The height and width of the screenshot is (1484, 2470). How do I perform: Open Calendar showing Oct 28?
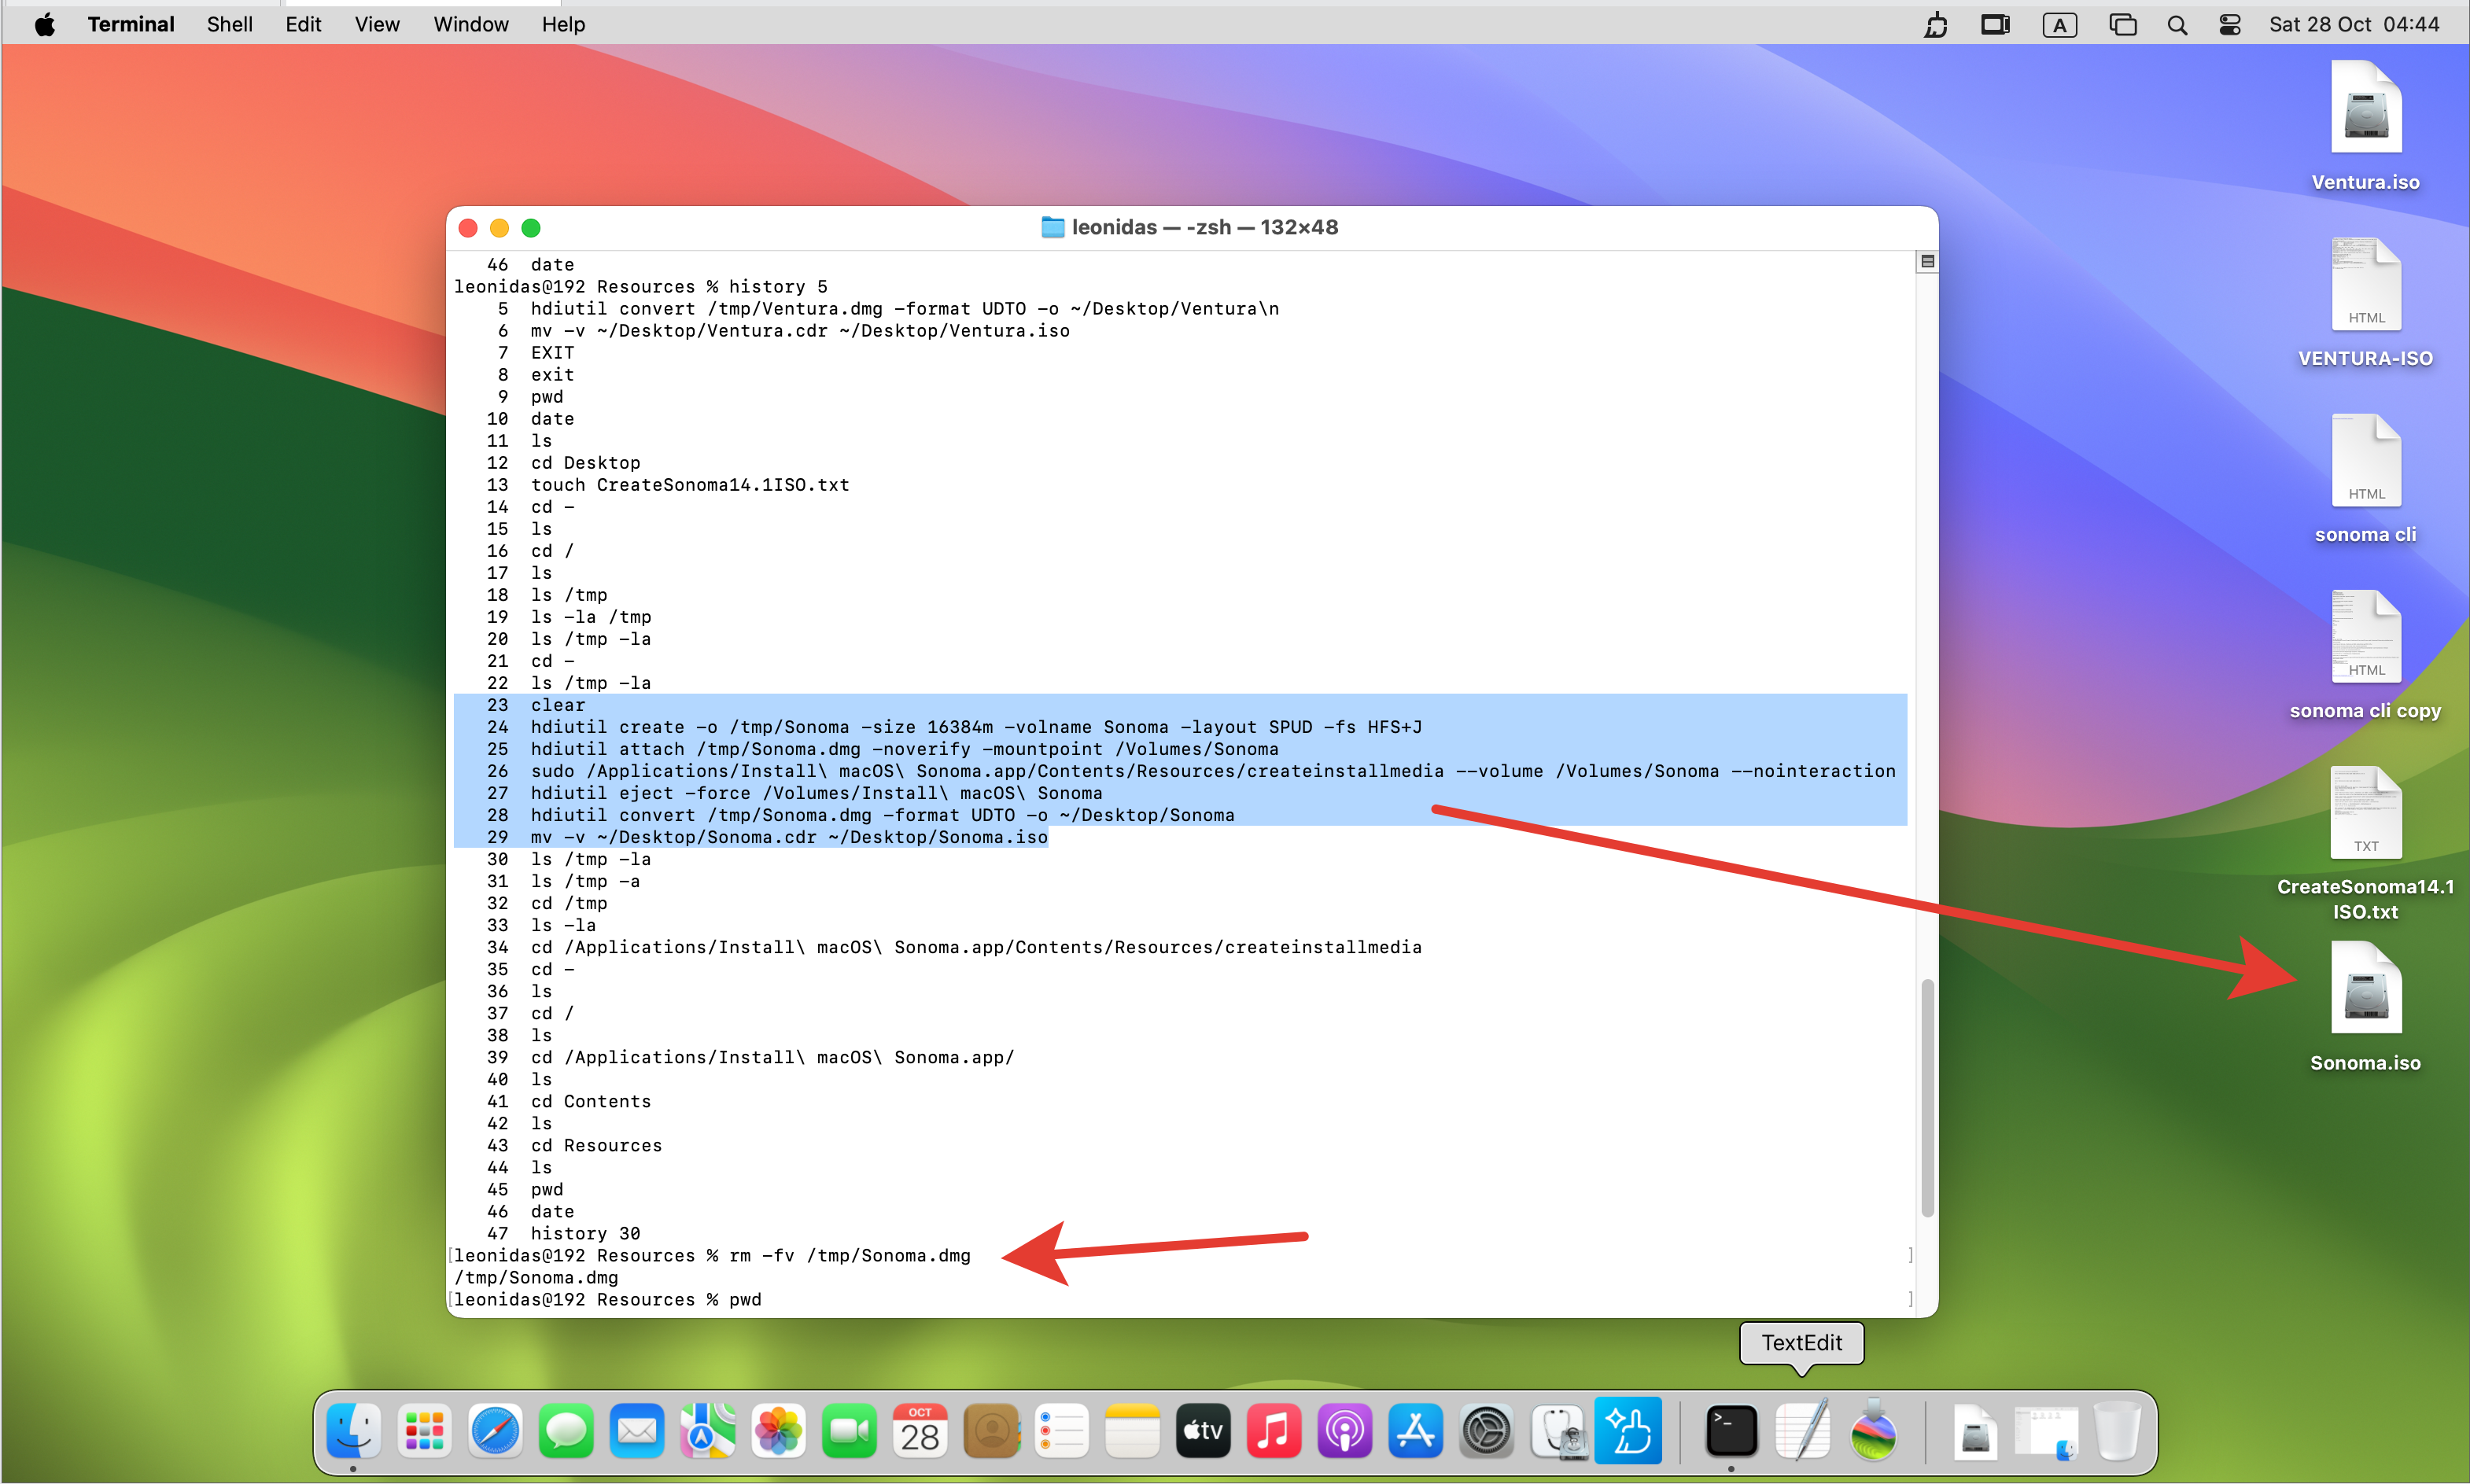[920, 1431]
